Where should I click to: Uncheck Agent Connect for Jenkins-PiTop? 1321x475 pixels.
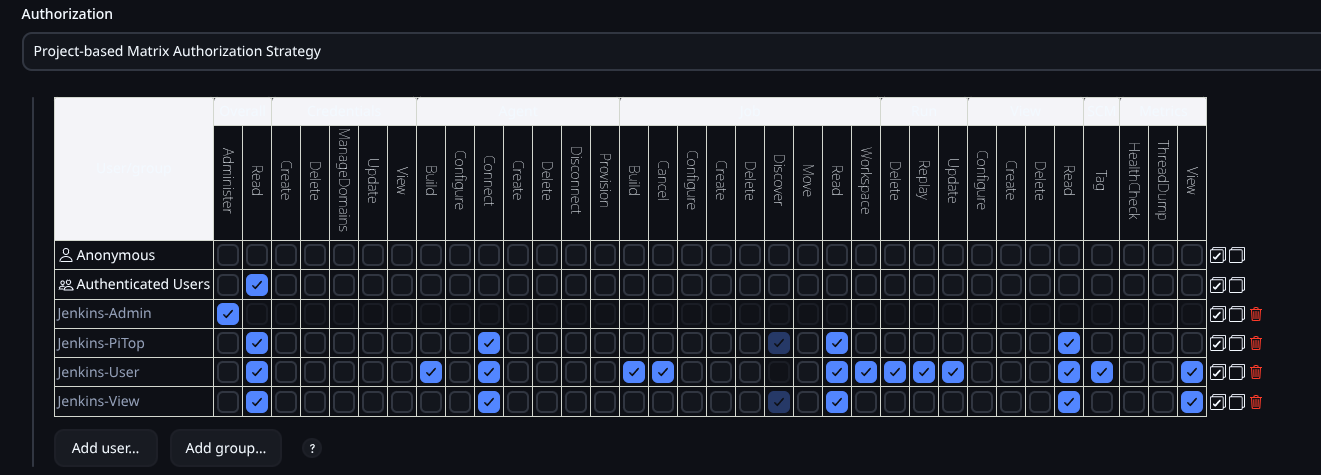coord(489,343)
